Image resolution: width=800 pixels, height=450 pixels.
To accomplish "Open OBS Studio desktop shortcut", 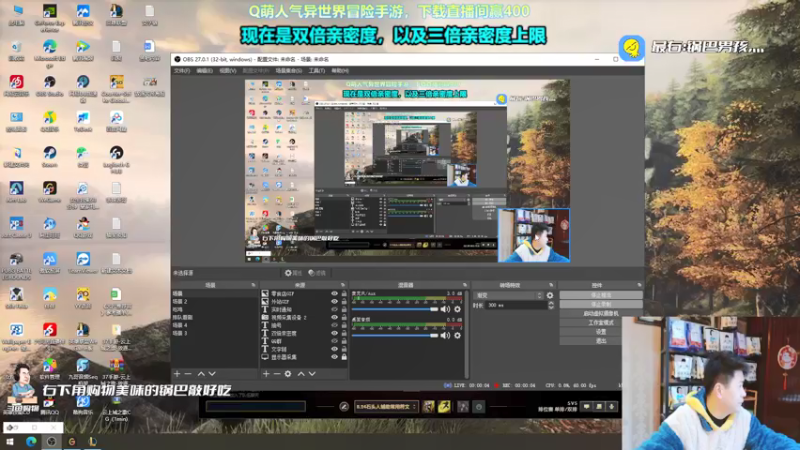I will (x=49, y=86).
